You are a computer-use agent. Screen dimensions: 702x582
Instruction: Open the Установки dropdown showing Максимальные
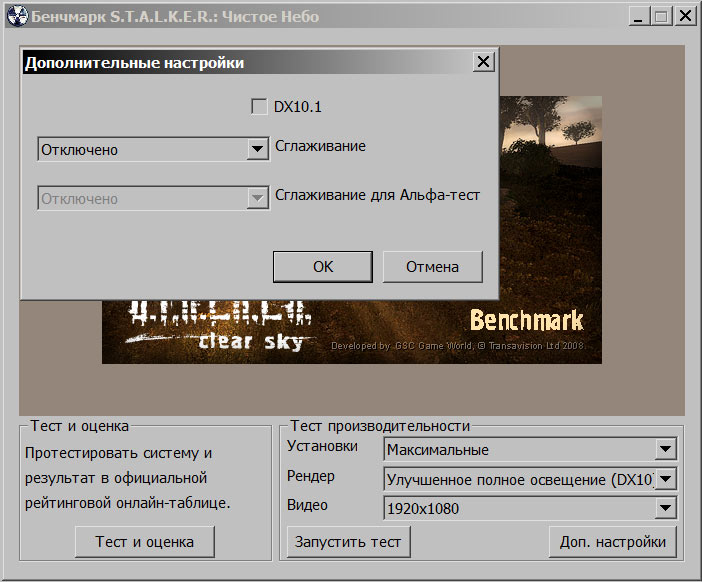point(666,450)
